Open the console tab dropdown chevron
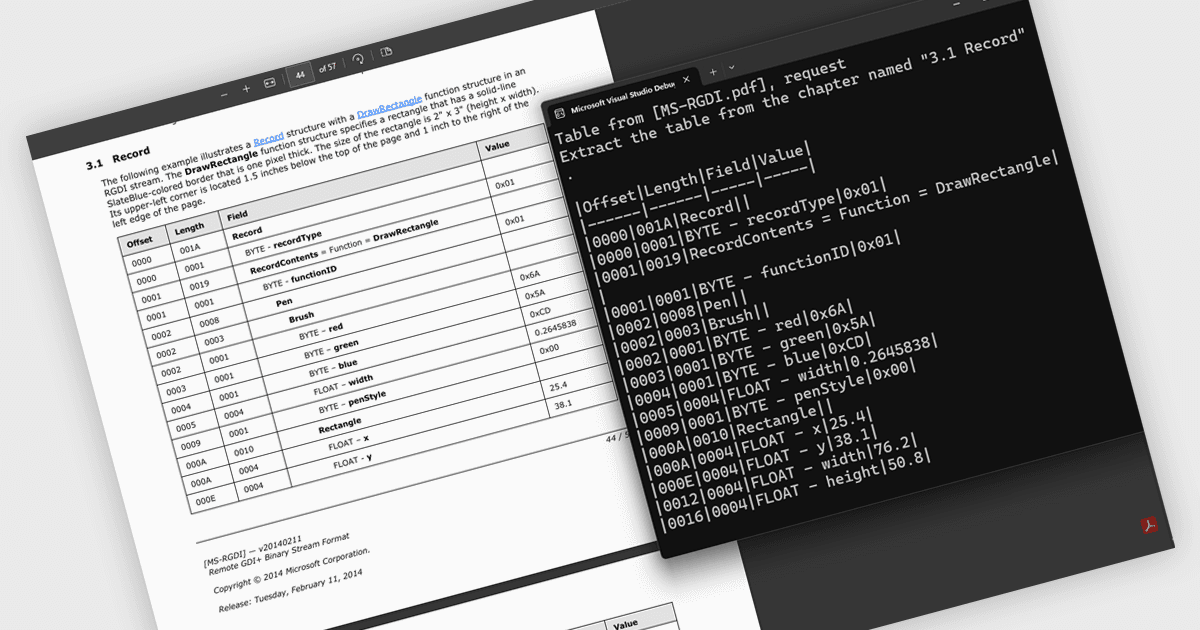The image size is (1200, 630). click(x=732, y=68)
